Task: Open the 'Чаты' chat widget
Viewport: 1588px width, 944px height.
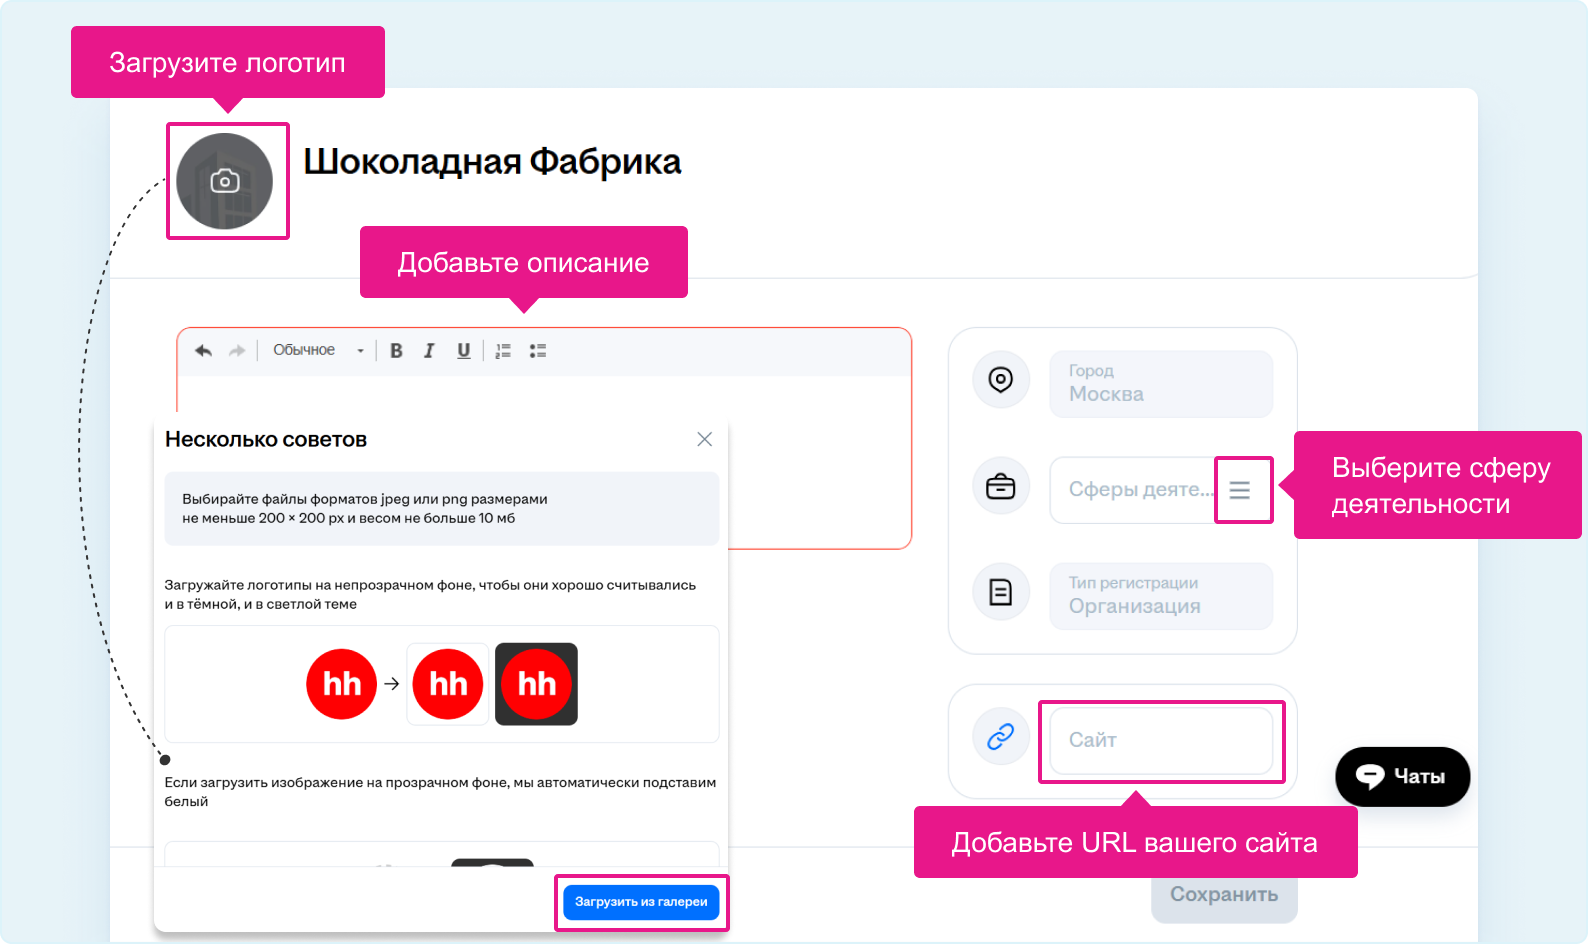Action: pos(1402,776)
